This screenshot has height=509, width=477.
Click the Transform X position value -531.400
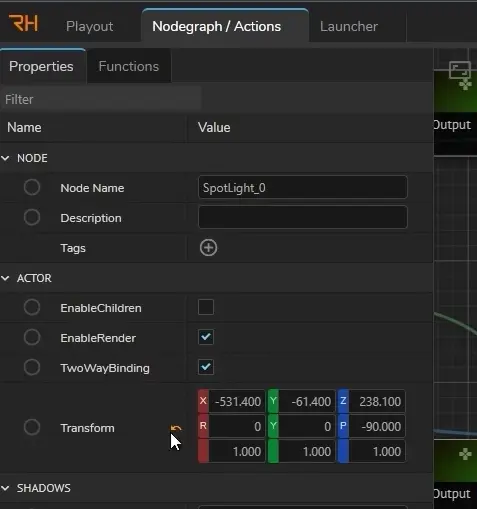click(x=237, y=401)
